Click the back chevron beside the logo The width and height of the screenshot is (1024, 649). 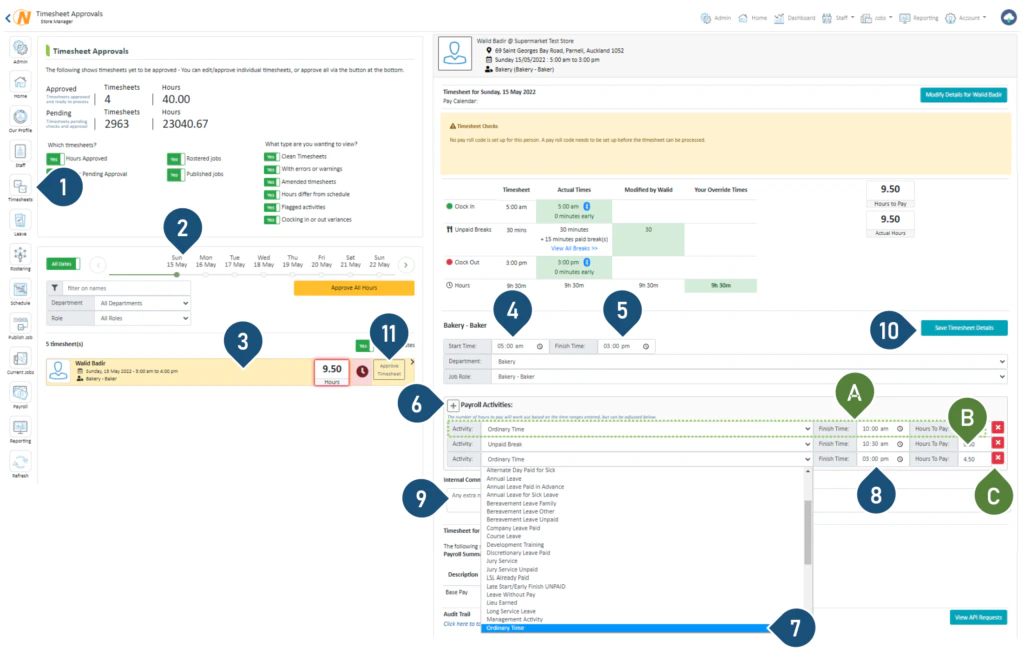tap(8, 18)
